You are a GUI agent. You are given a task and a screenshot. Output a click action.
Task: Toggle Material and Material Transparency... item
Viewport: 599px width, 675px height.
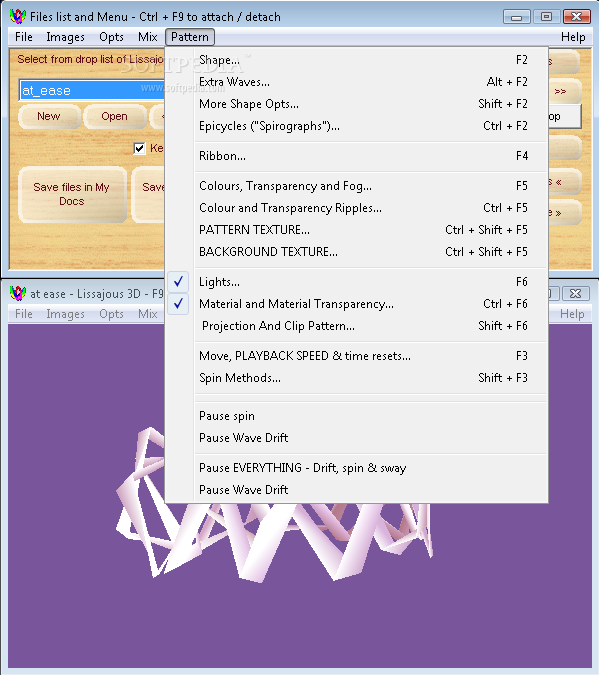click(357, 304)
